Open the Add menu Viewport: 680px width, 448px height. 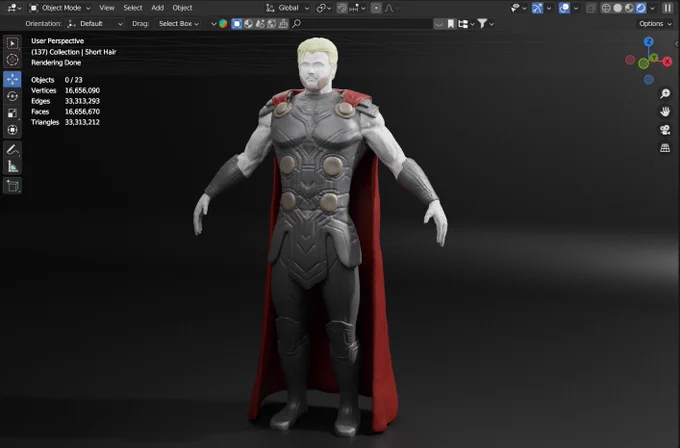click(x=157, y=8)
